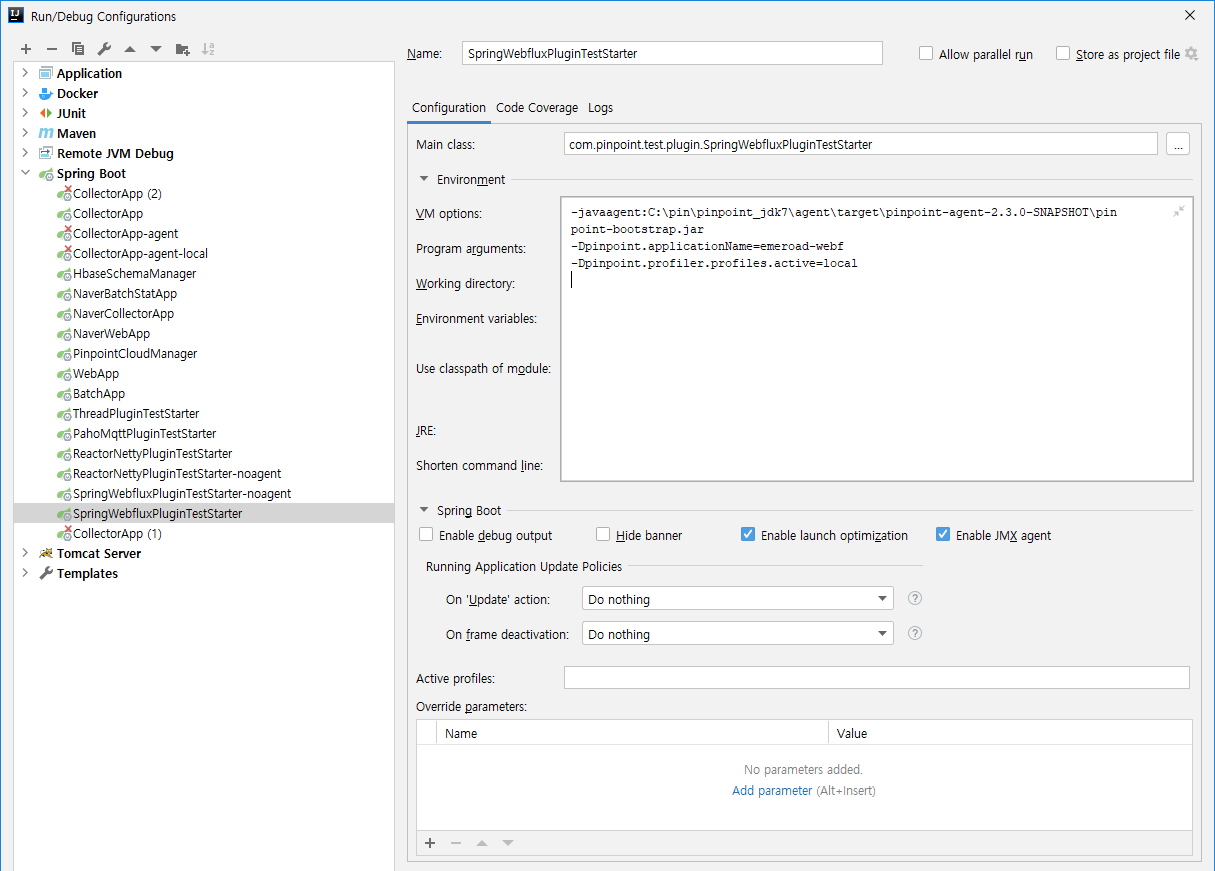Move the configuration up
The height and width of the screenshot is (871, 1215).
[129, 48]
